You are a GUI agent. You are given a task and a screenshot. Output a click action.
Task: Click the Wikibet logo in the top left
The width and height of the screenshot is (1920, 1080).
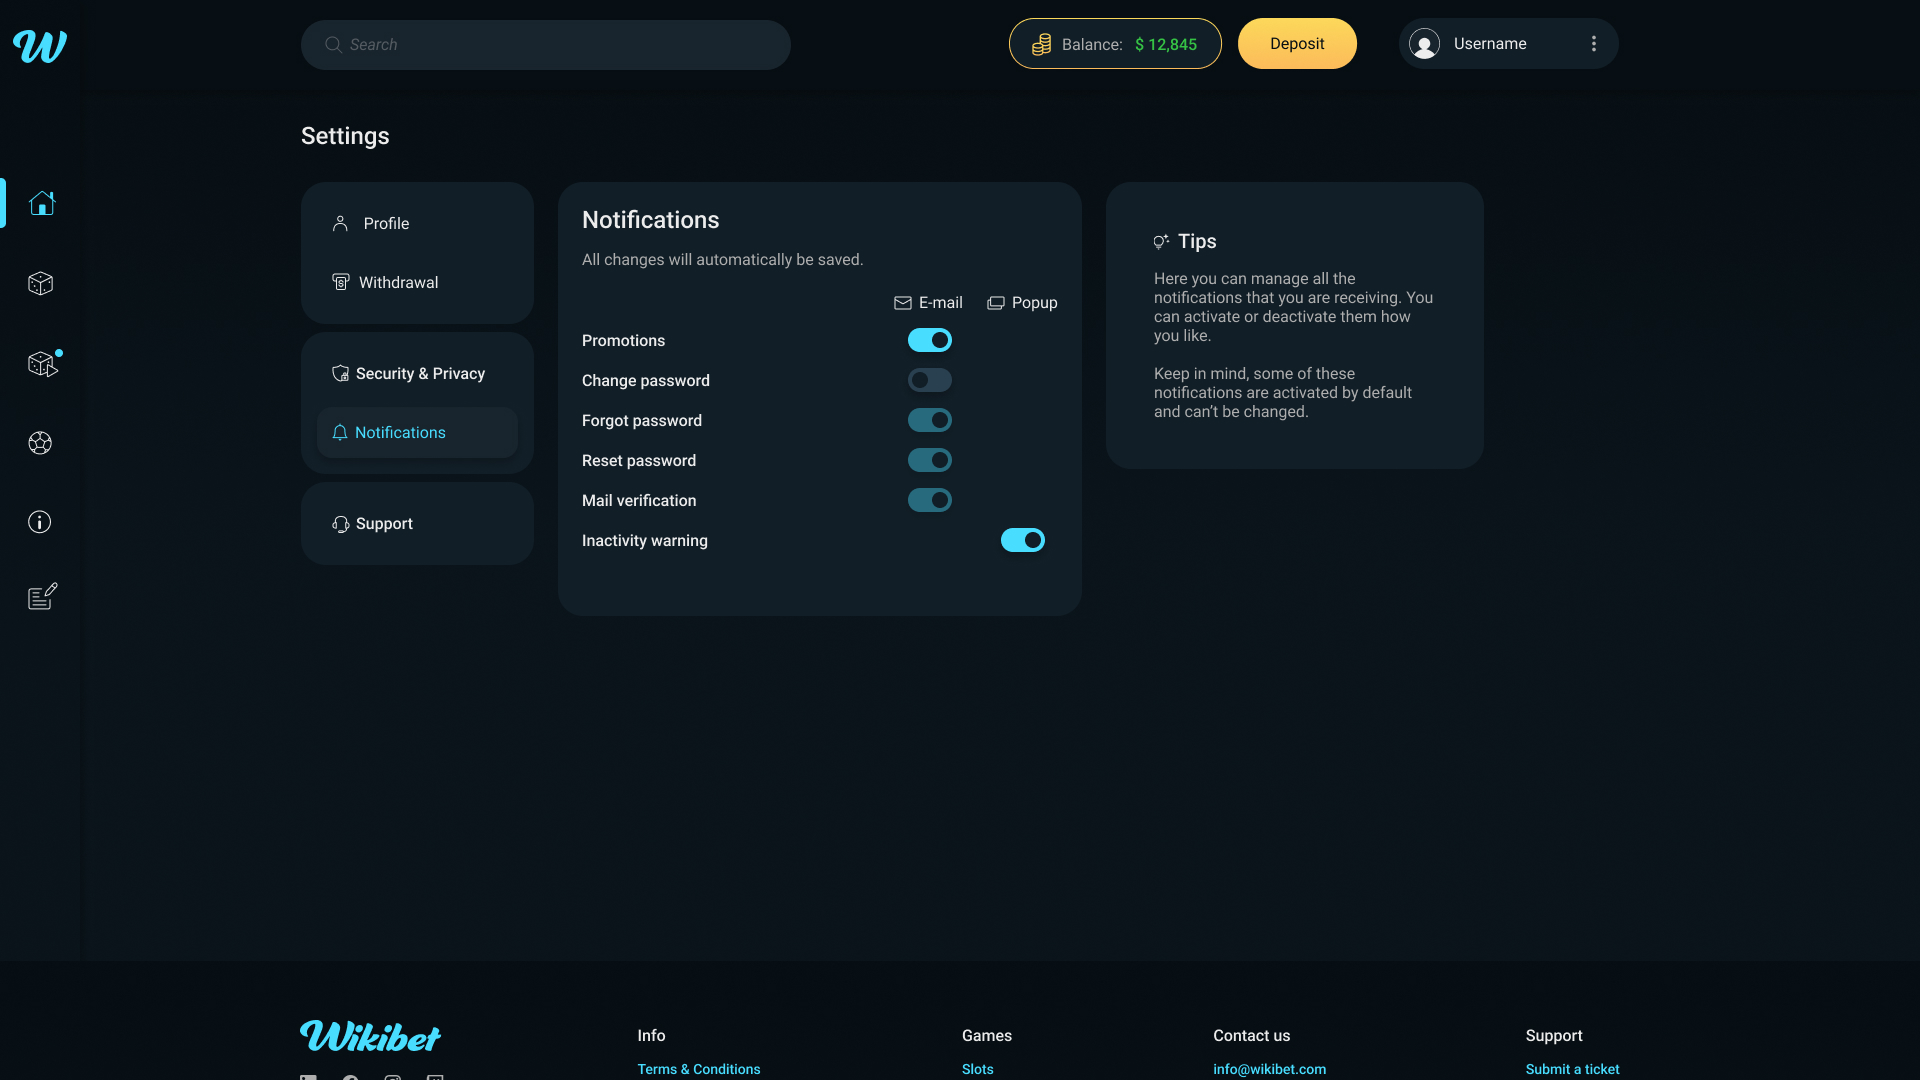point(39,45)
